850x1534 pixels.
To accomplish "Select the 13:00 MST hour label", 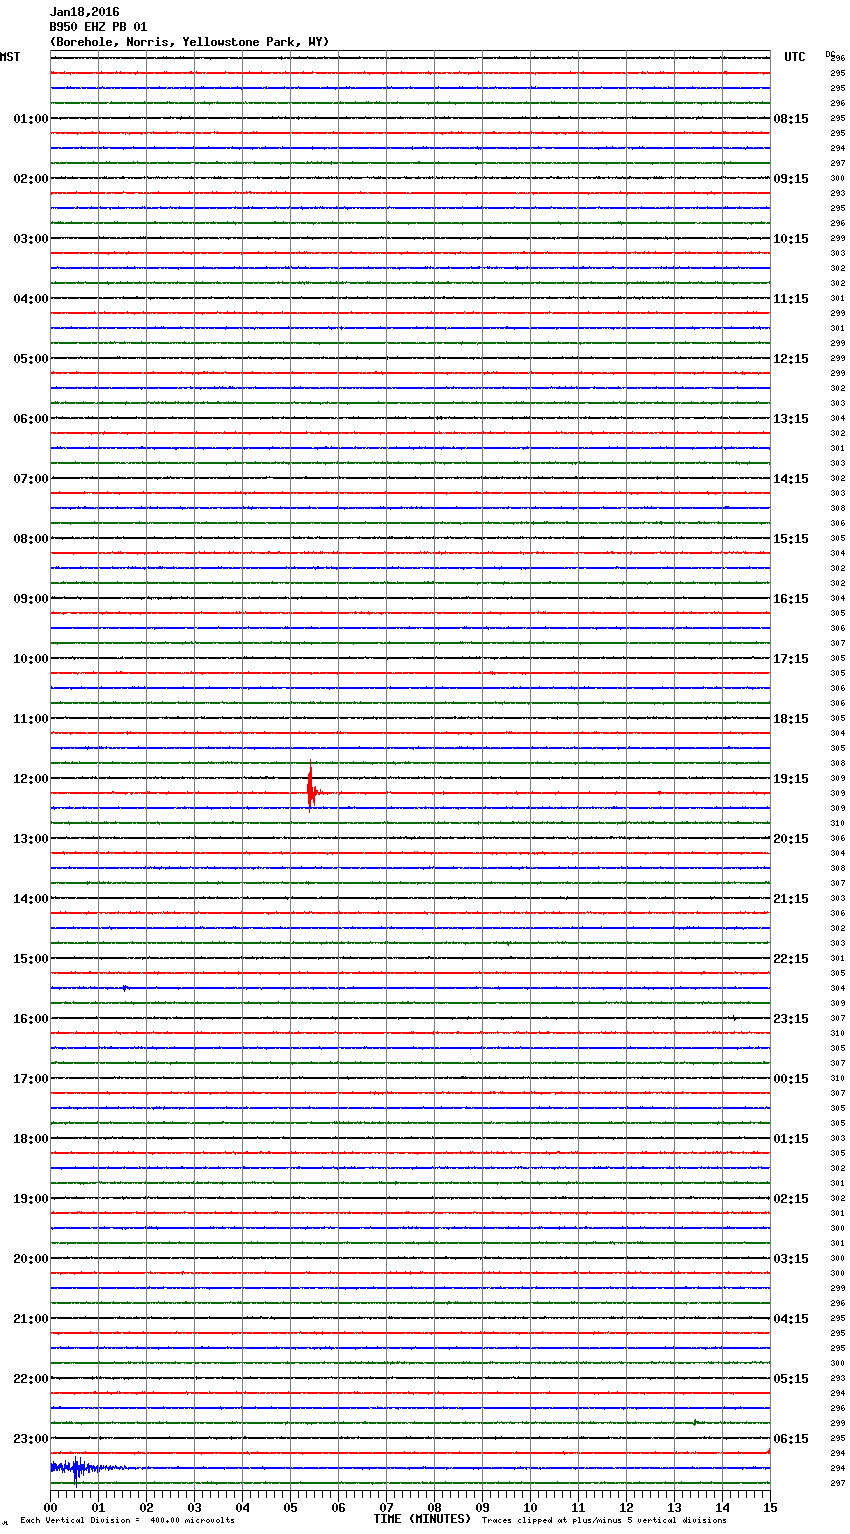I will pyautogui.click(x=31, y=839).
